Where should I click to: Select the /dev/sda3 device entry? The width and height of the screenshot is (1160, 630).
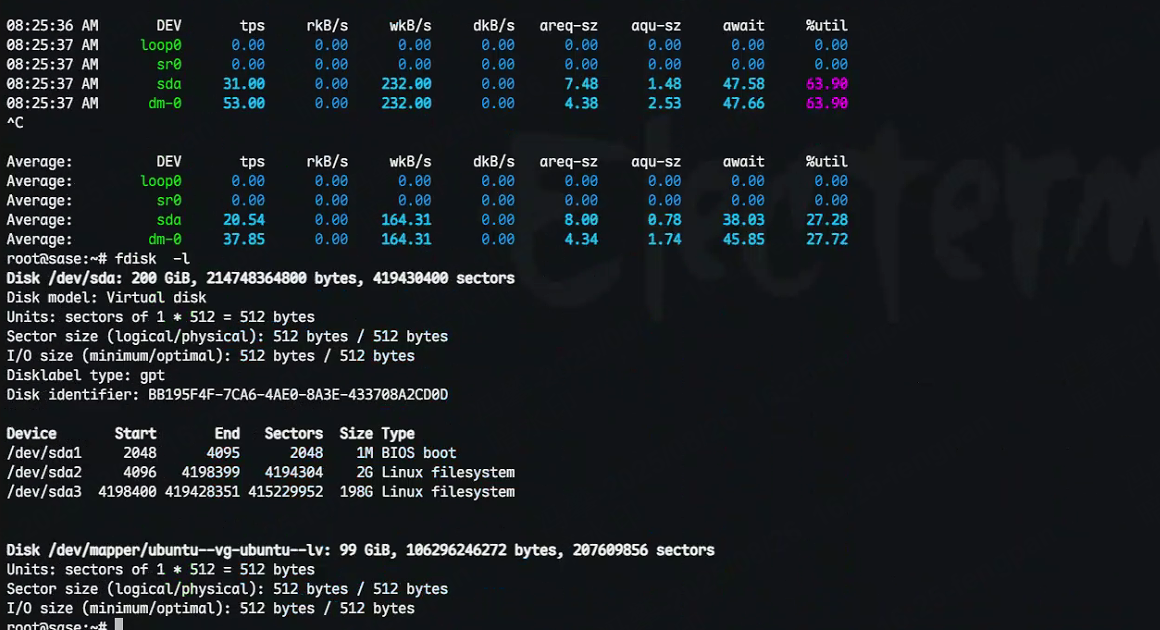(x=44, y=492)
